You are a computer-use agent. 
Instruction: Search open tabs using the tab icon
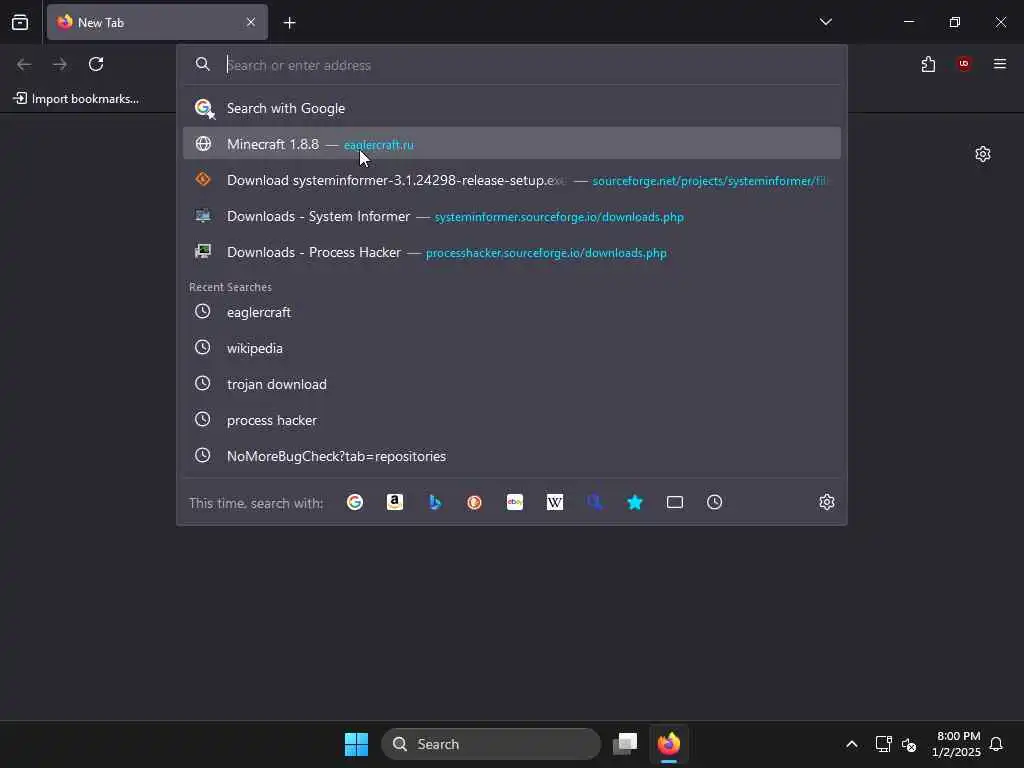point(675,502)
